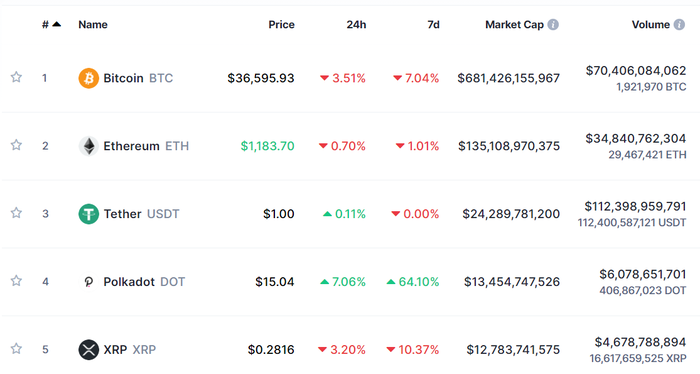This screenshot has width=700, height=374.
Task: Add Polkadot to watchlist with star
Action: 16,281
